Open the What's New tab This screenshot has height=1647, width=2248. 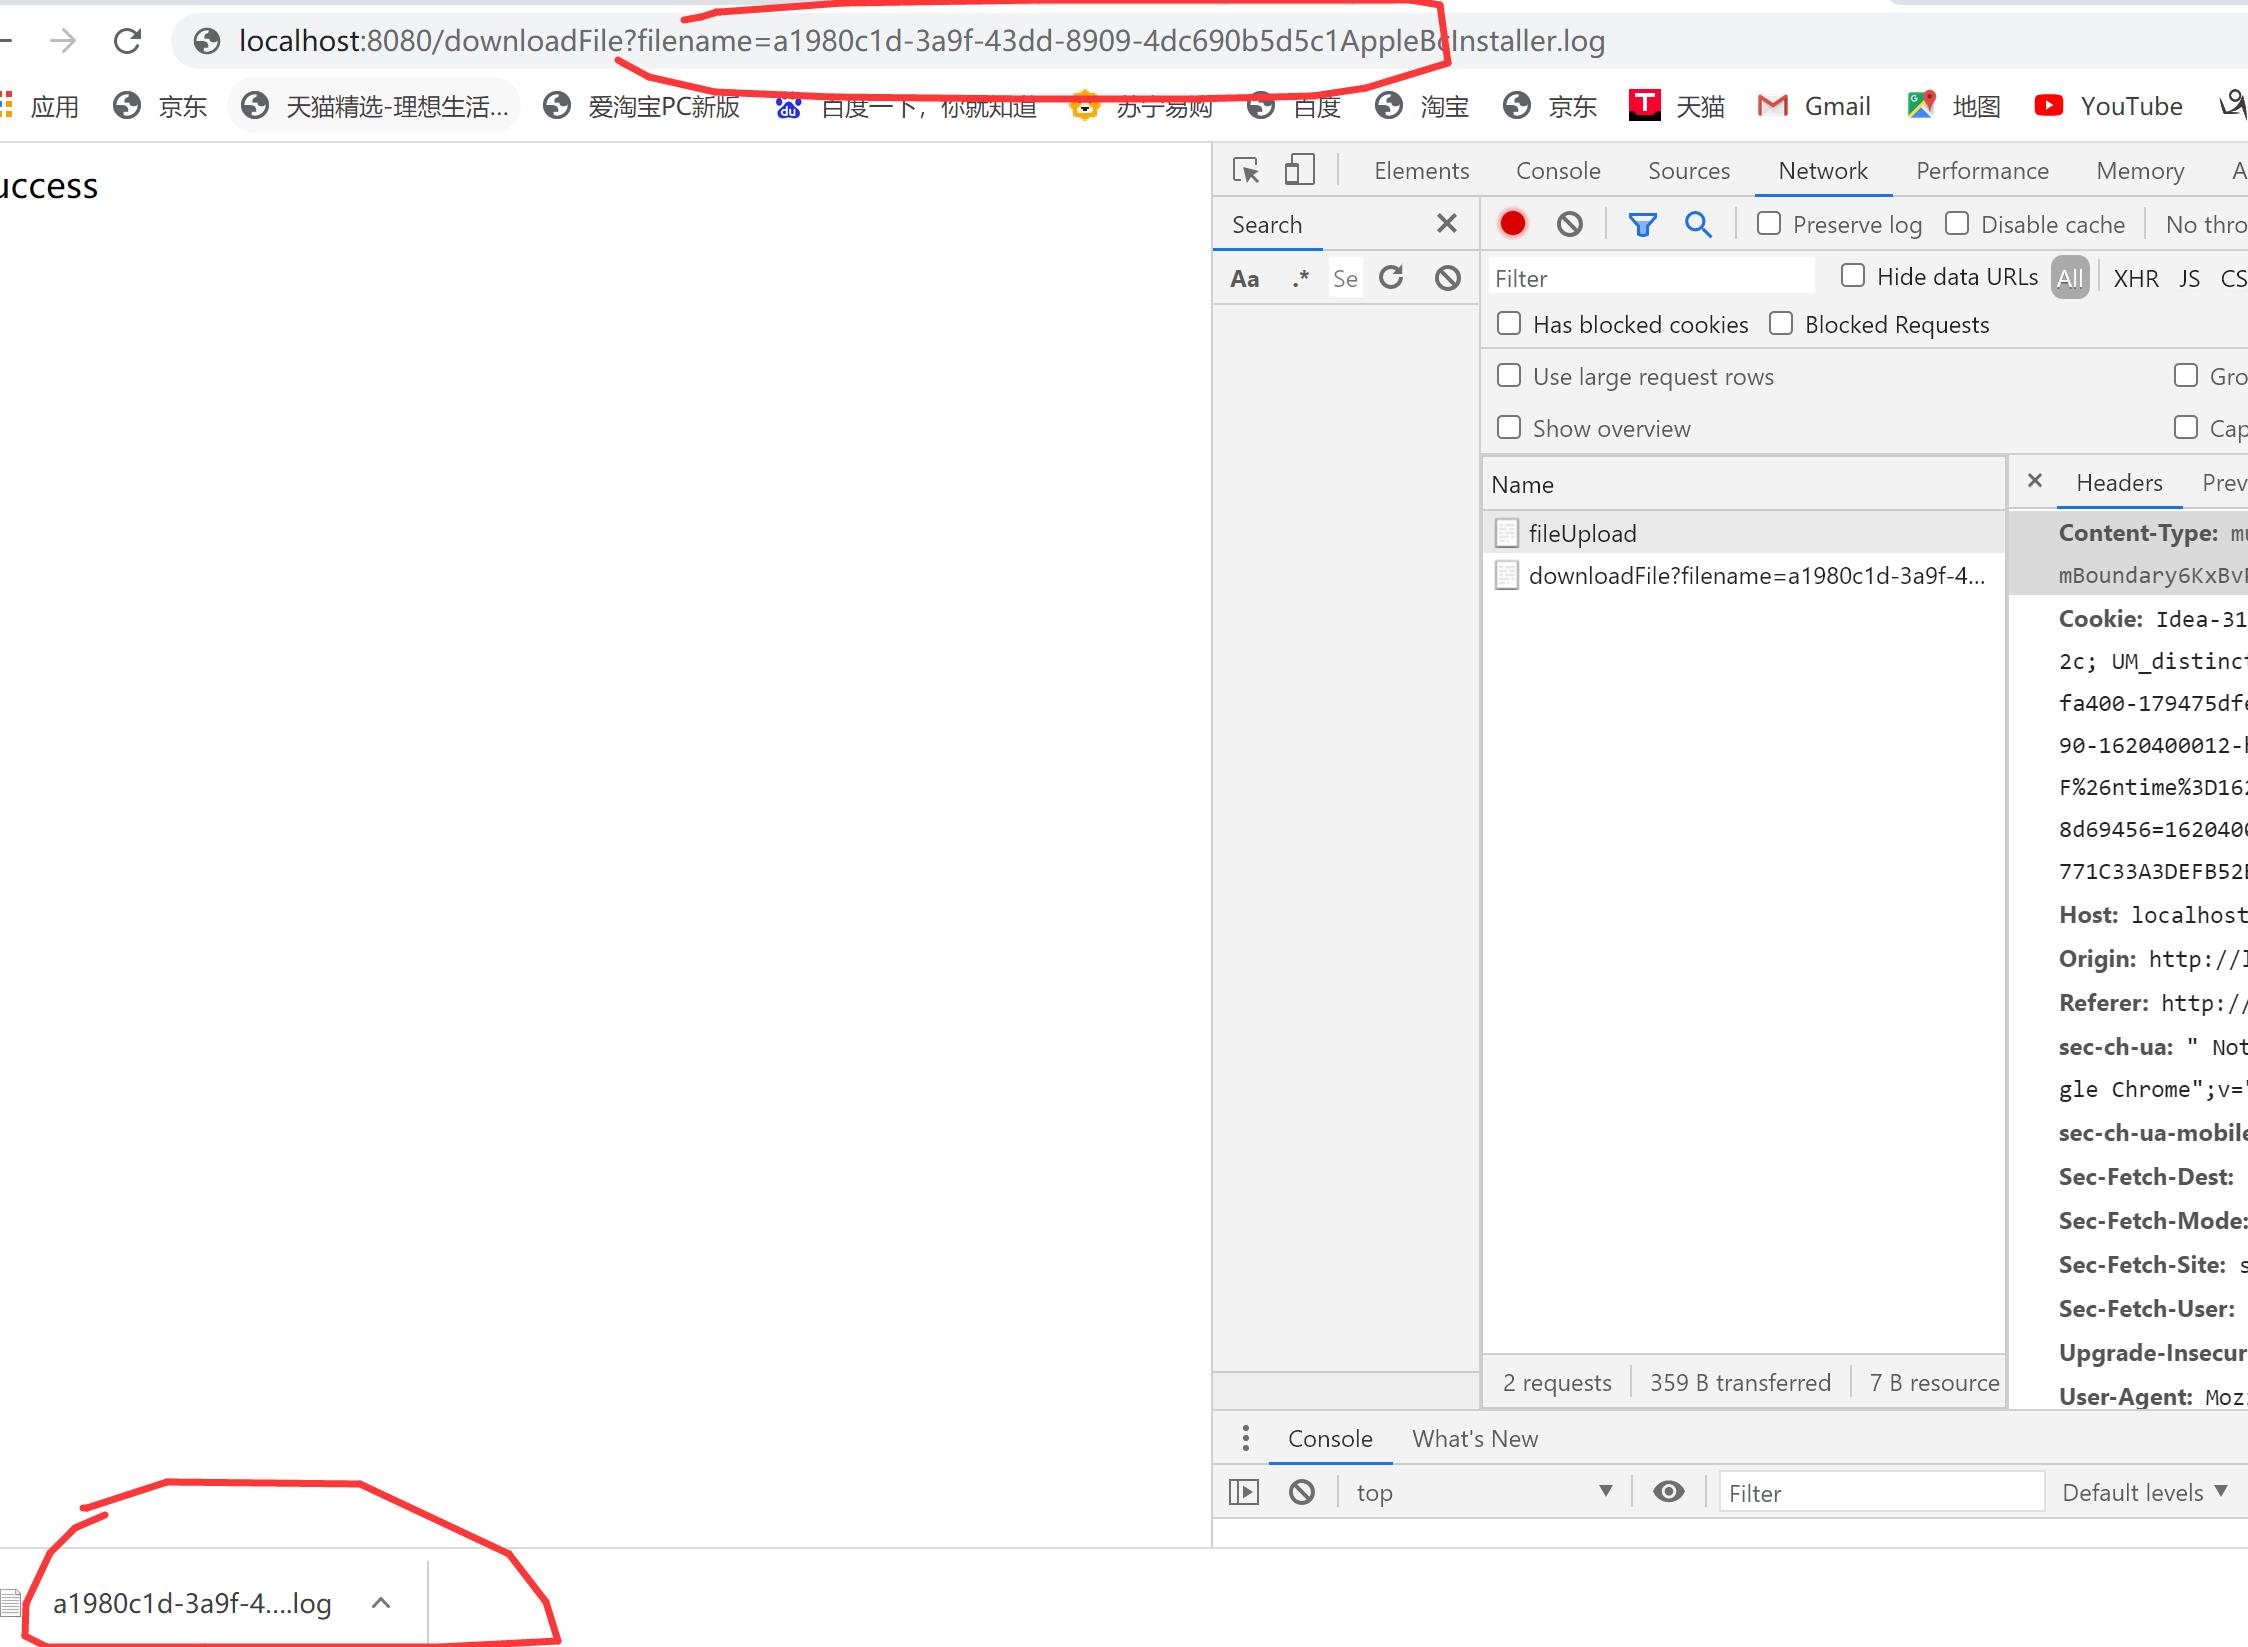pos(1473,1438)
